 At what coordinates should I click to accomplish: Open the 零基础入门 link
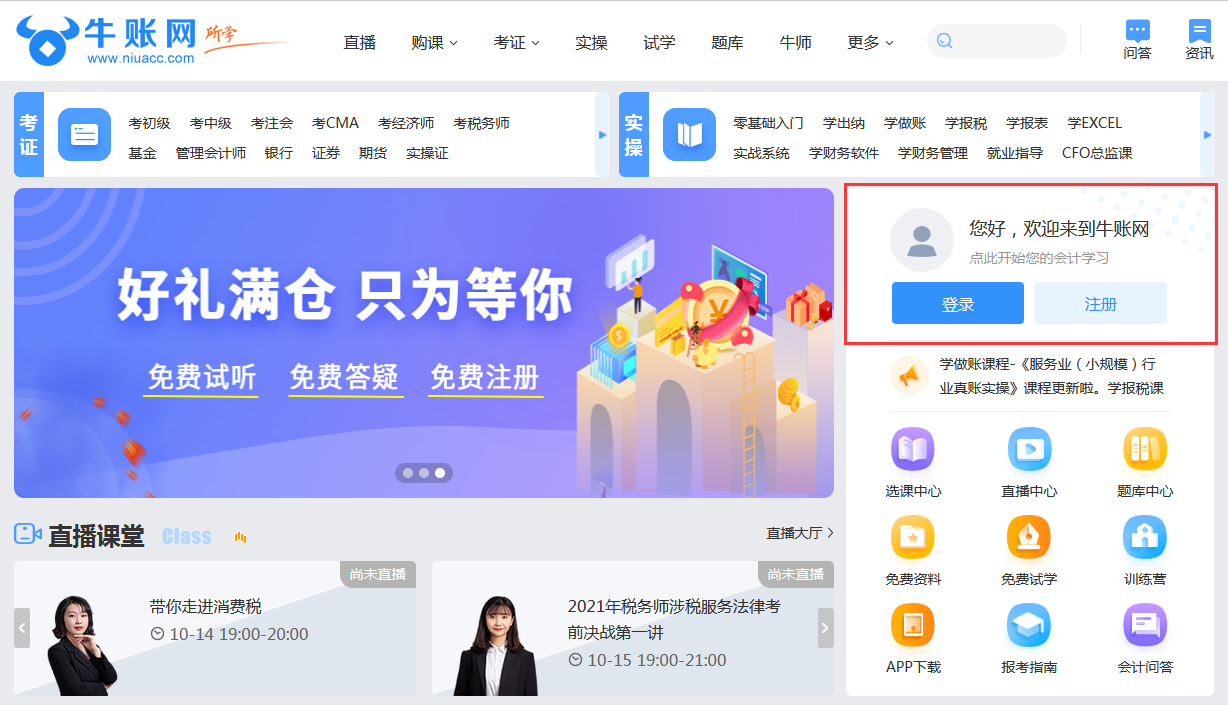coord(768,123)
